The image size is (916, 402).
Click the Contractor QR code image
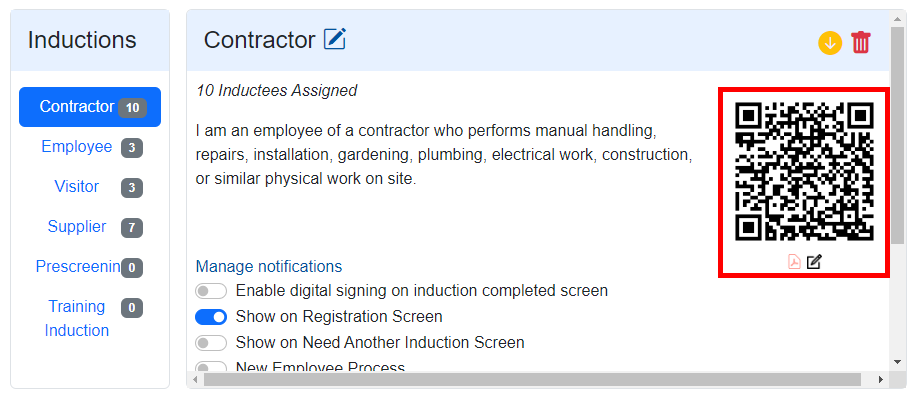(804, 171)
